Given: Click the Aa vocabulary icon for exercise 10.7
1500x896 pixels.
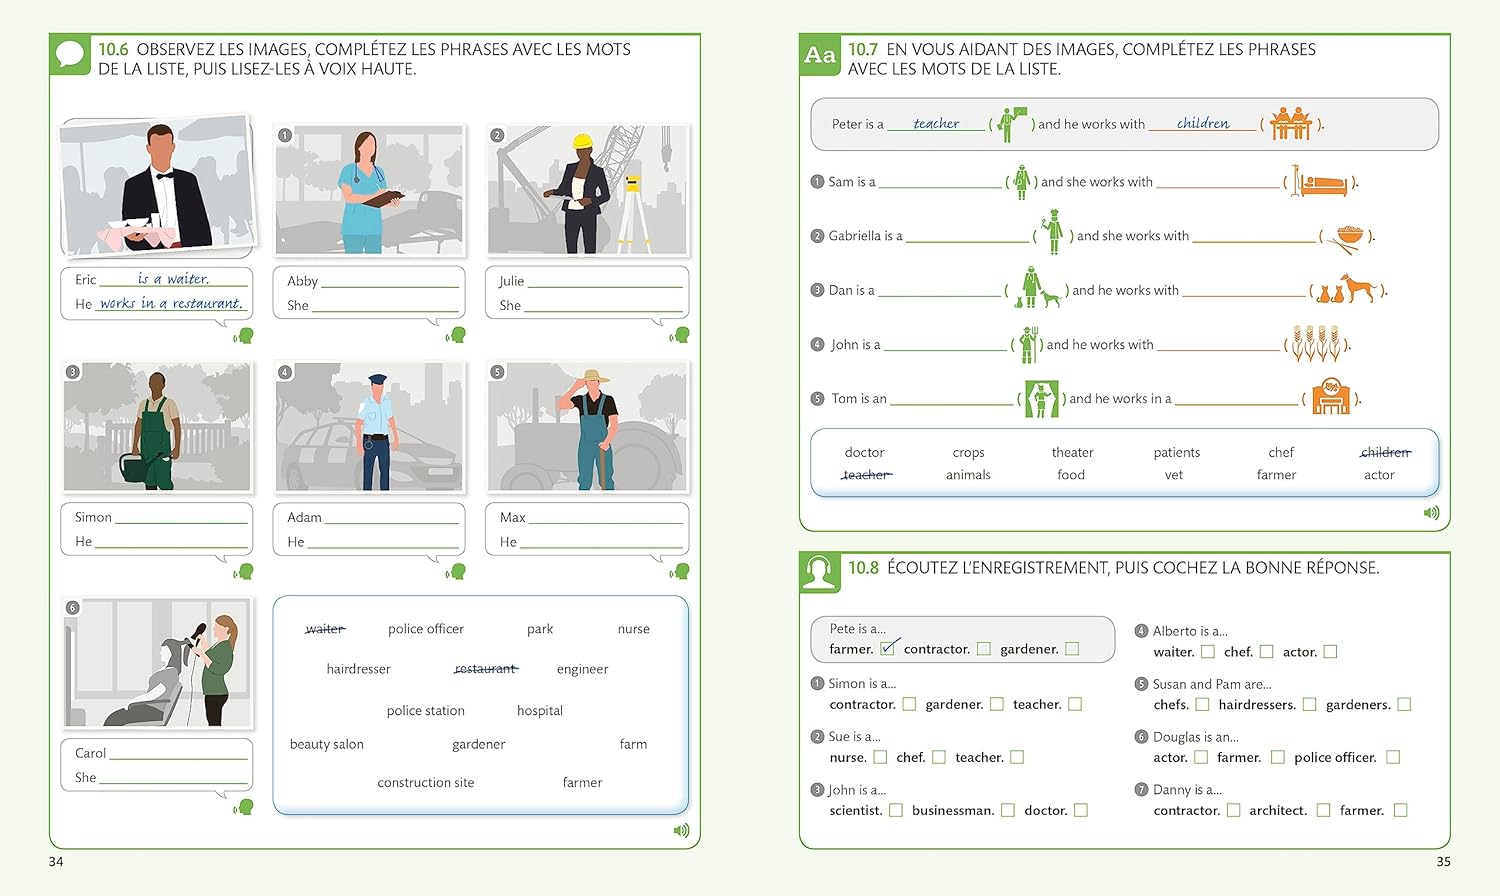Looking at the screenshot, I should click(820, 55).
